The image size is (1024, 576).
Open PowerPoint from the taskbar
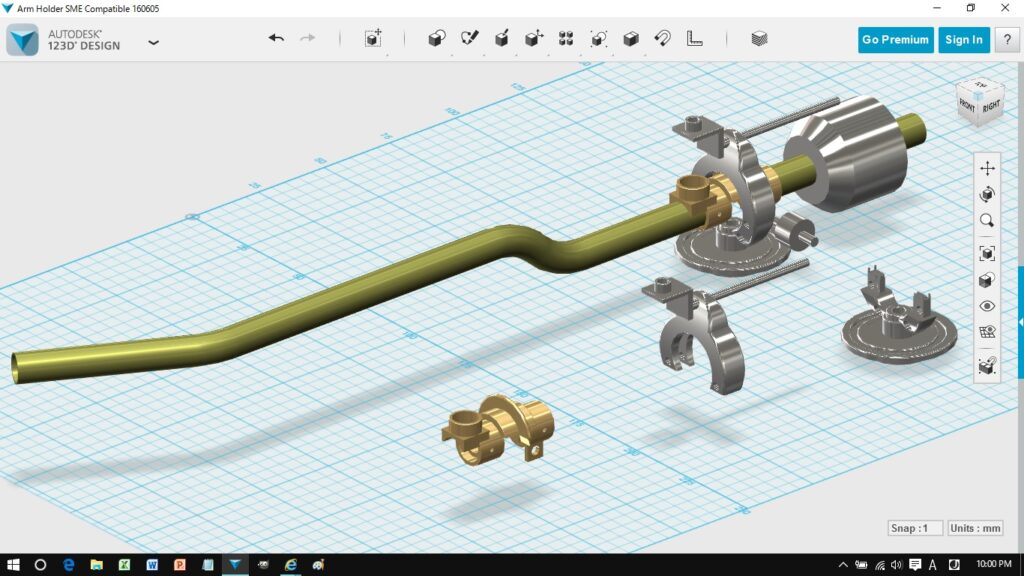180,564
